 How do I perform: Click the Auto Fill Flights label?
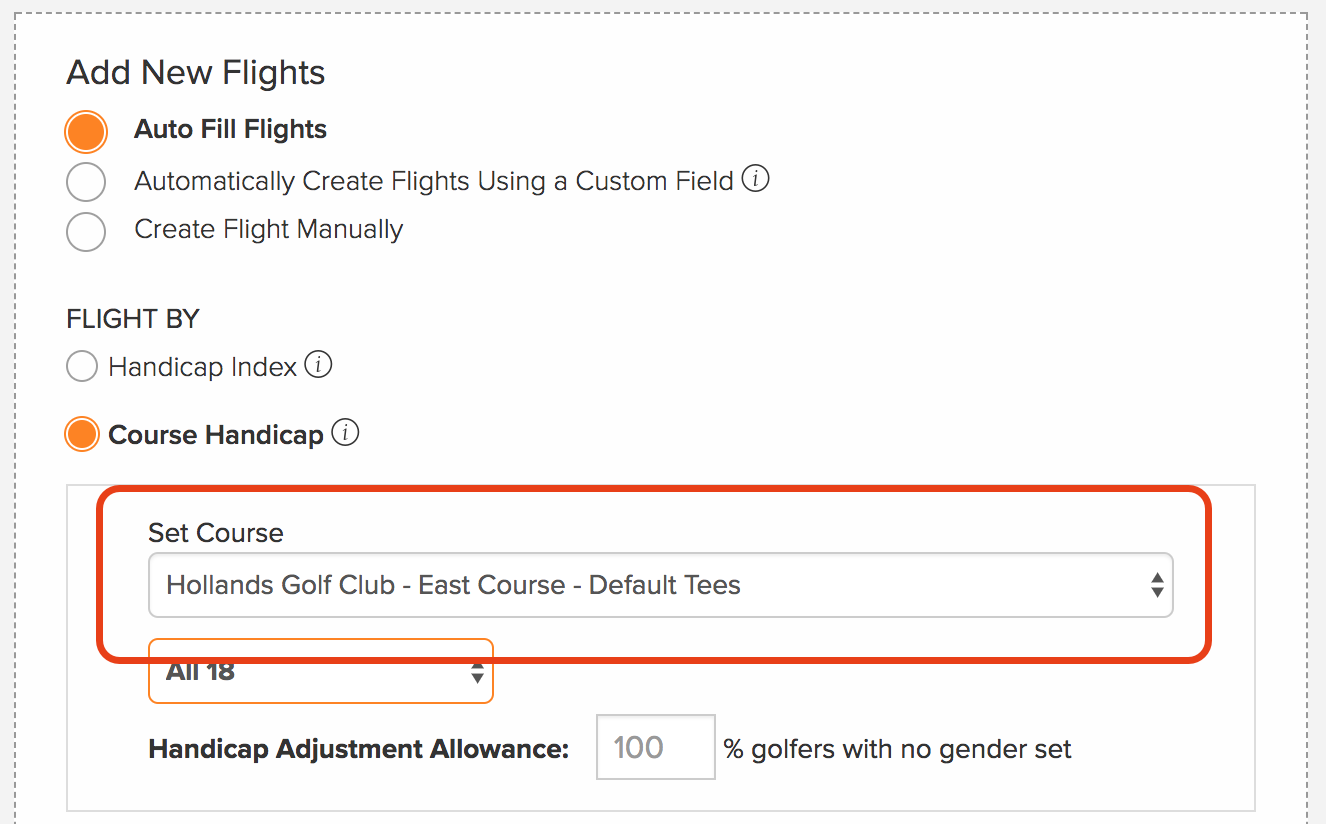(x=231, y=129)
